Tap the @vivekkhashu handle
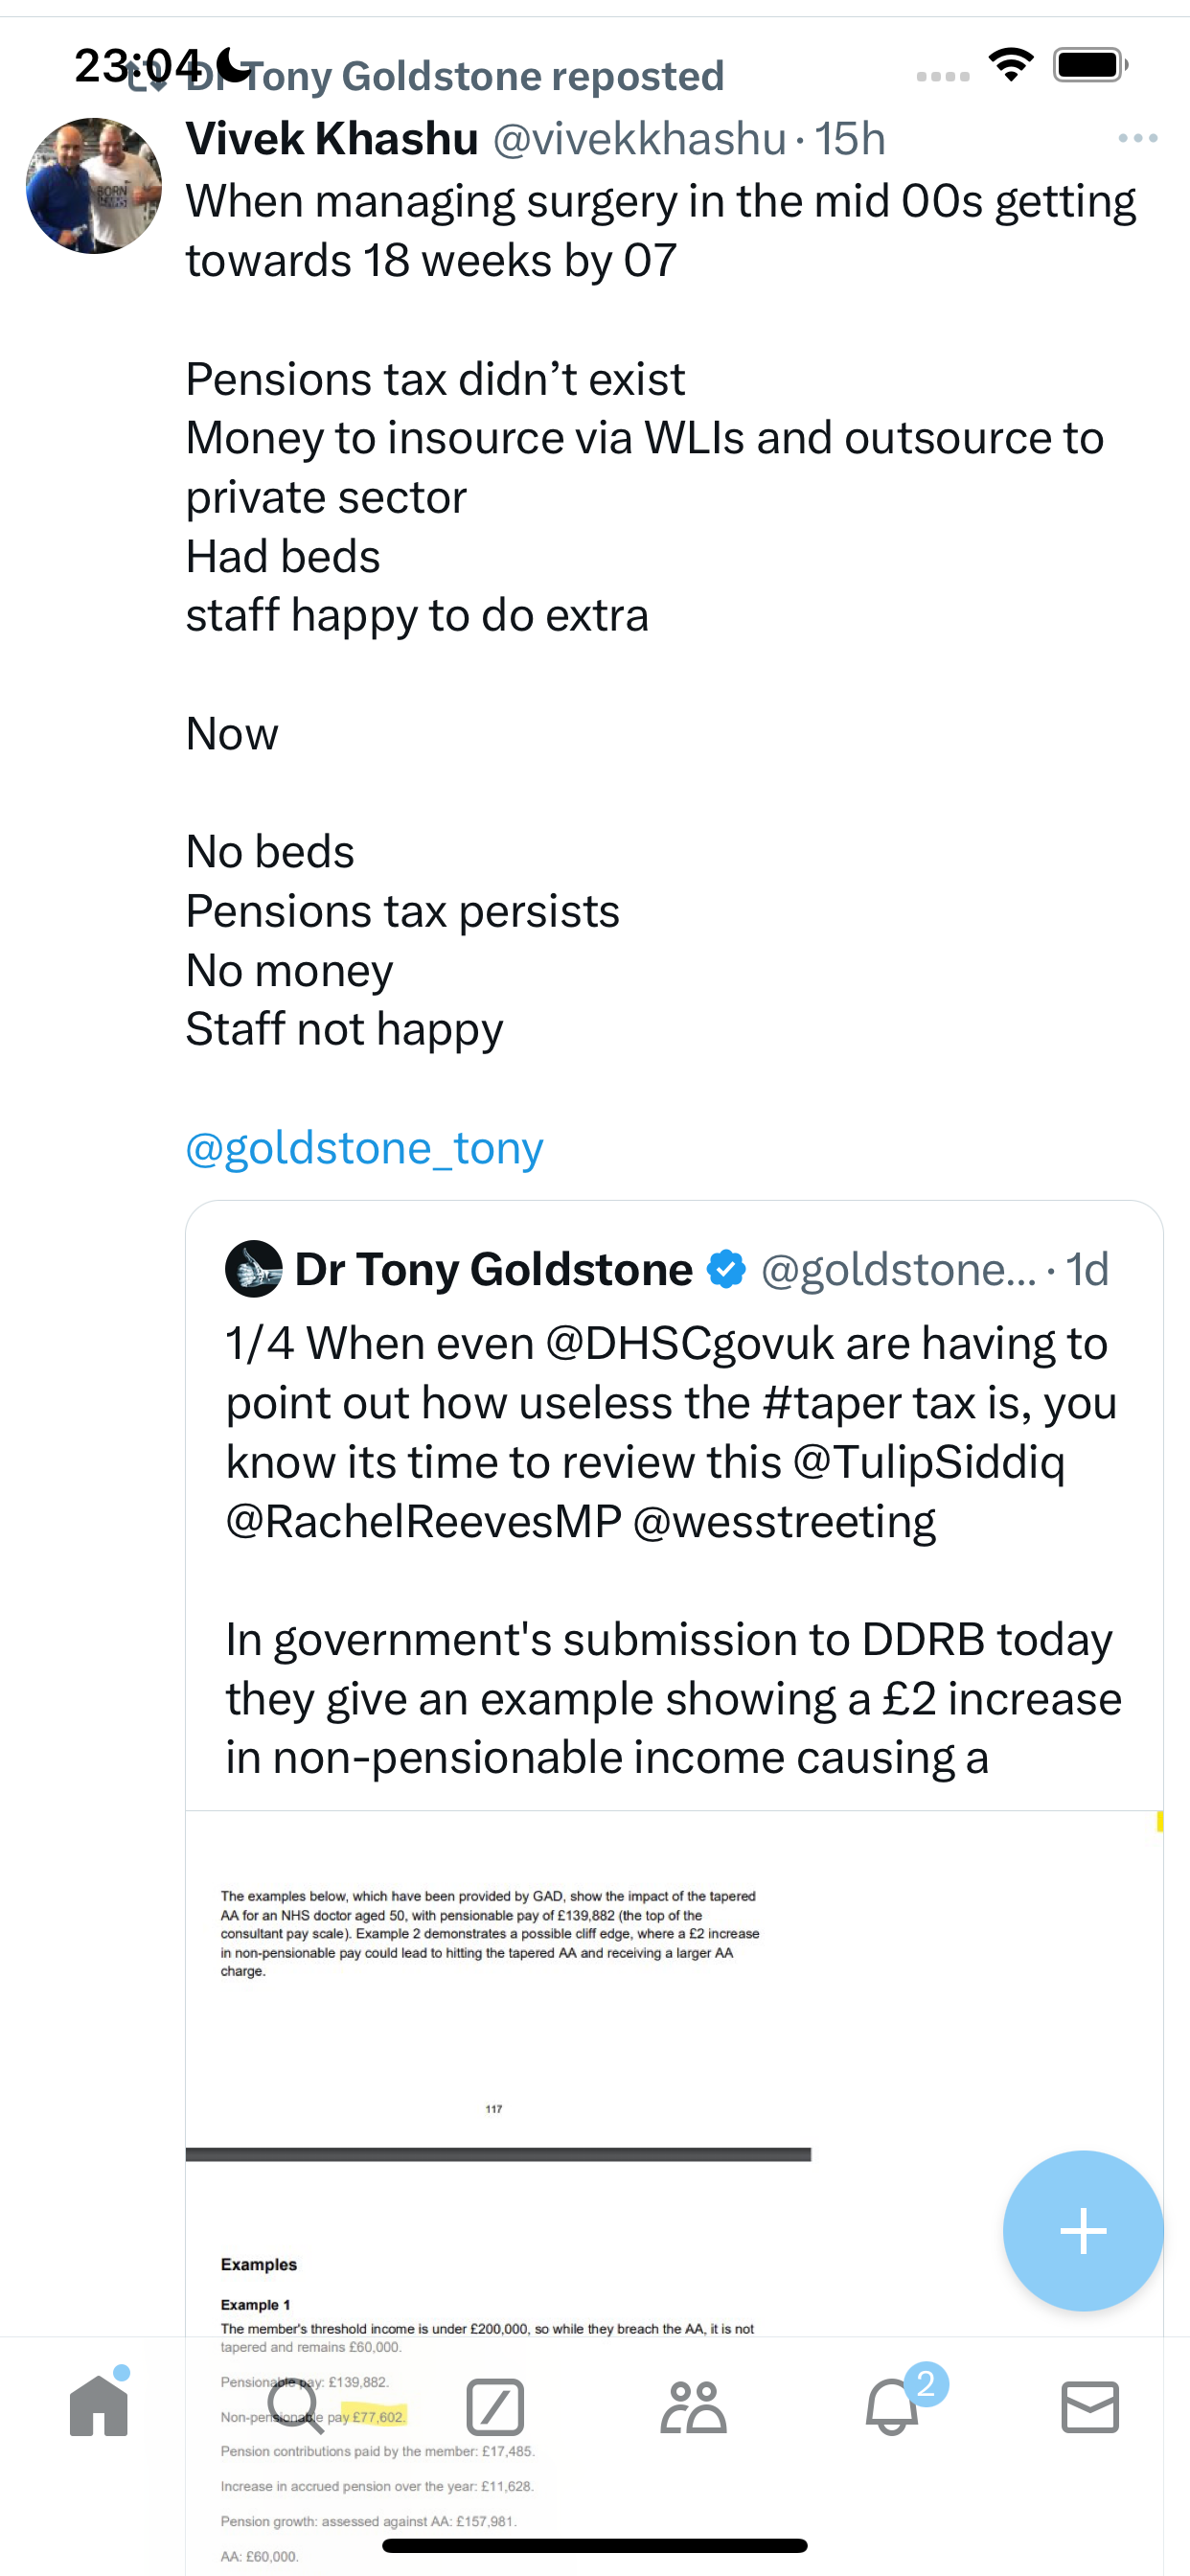Screen dimensions: 1190x2576 pyautogui.click(x=640, y=138)
